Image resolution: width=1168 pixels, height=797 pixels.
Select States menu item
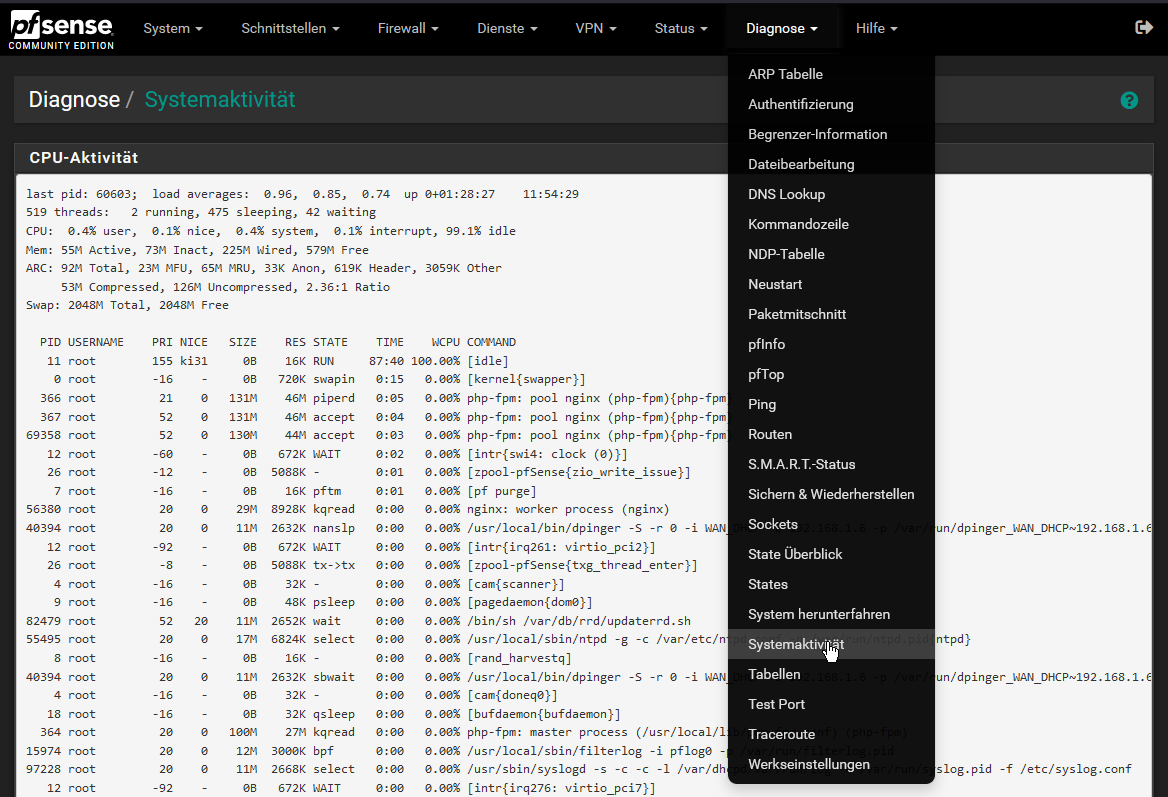coord(831,584)
